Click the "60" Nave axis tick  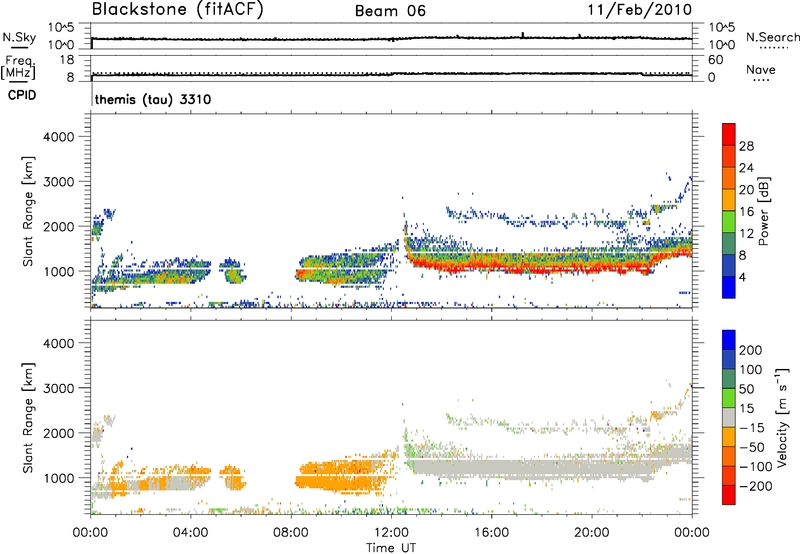[715, 60]
